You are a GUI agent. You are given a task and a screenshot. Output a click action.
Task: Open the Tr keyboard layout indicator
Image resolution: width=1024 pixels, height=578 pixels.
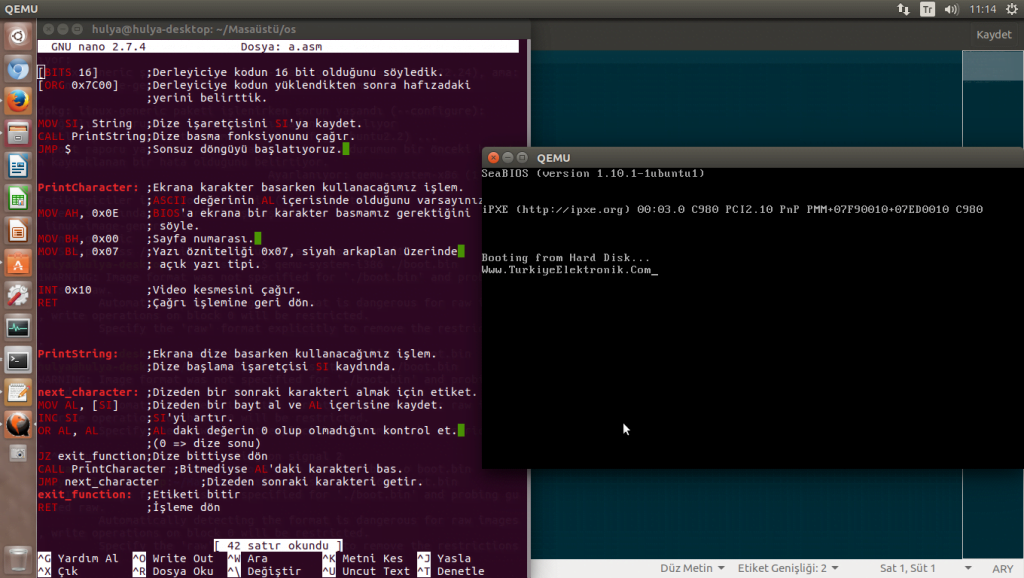pyautogui.click(x=927, y=9)
